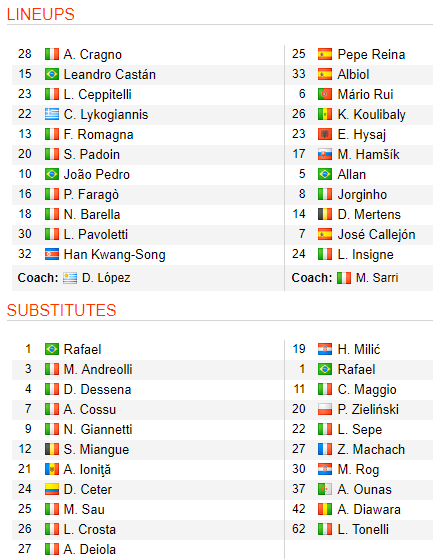Click the Greek flag next to C. Lykogiannis

[52, 114]
